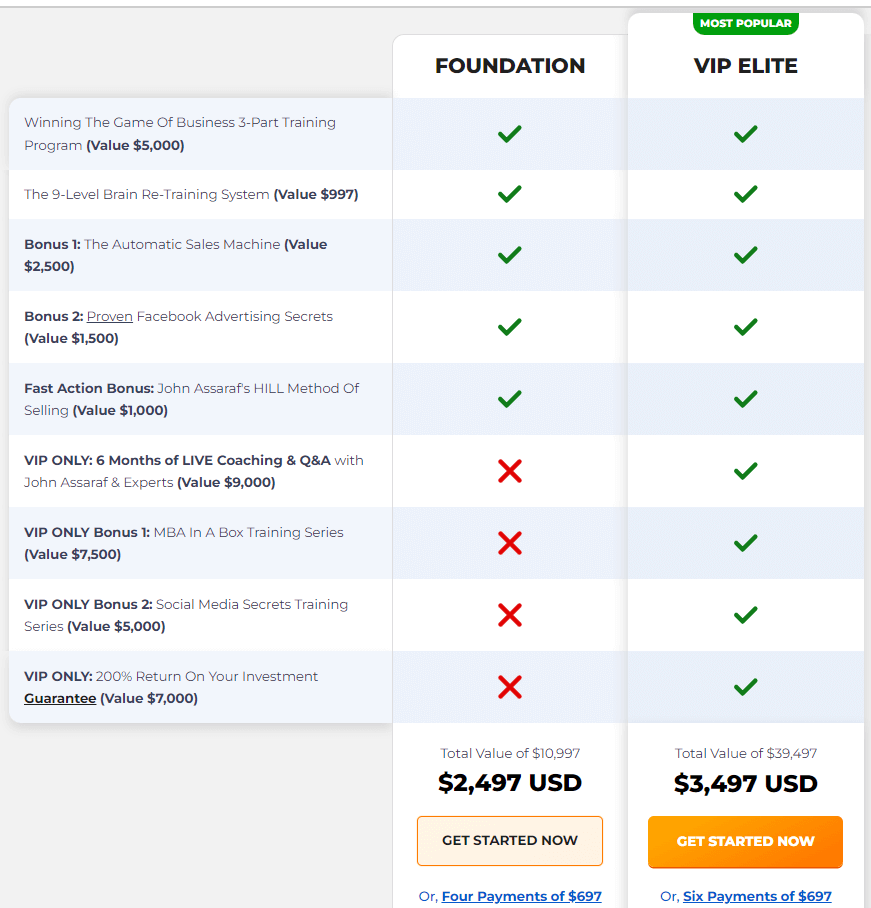Viewport: 871px width, 908px height.
Task: Click the Most Popular green badge
Action: (745, 23)
